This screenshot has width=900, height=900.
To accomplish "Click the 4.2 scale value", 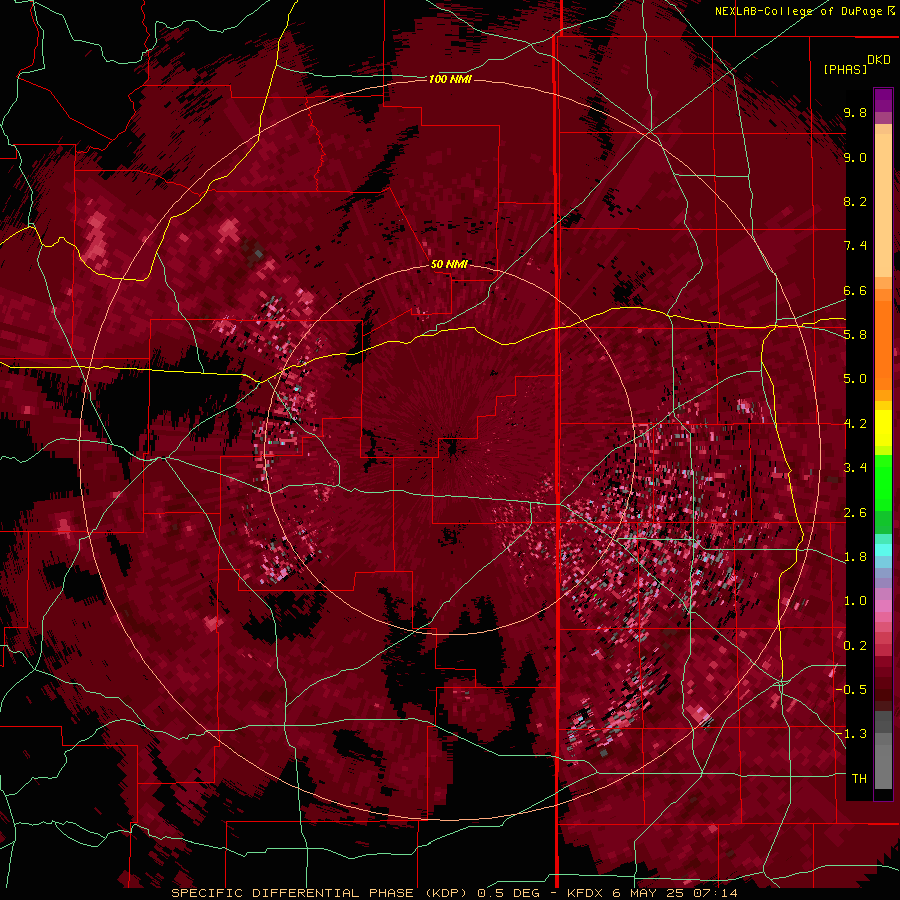I will (855, 424).
